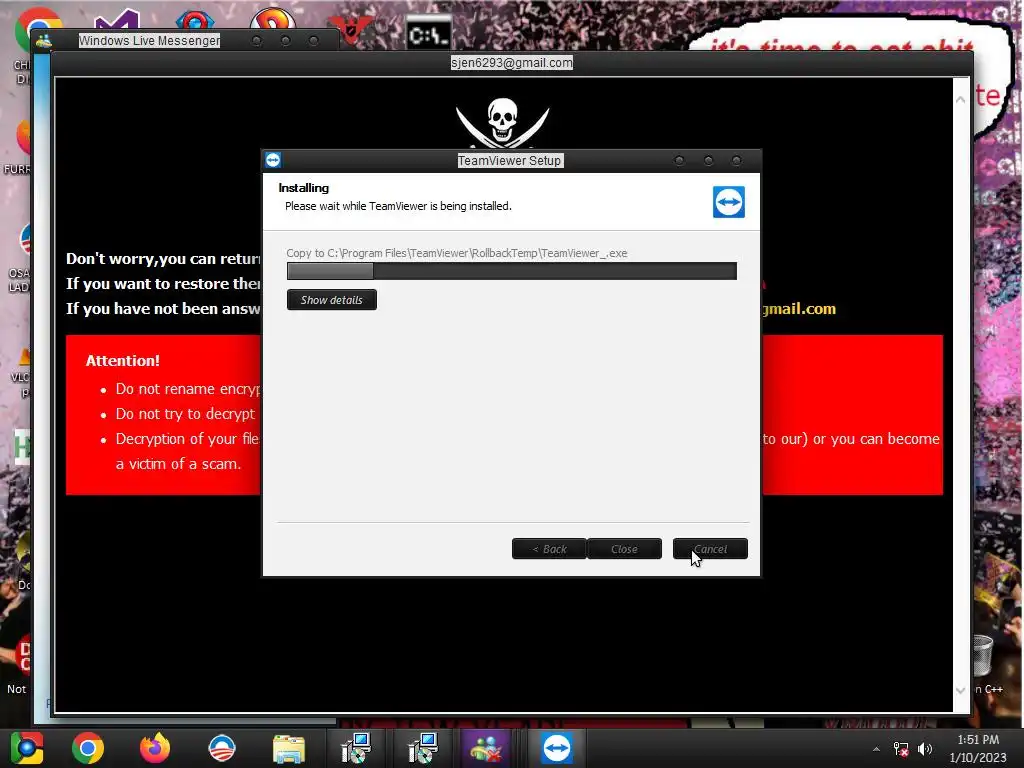Click the TeamViewer Setup title text
Screen dimensions: 1024x768
point(509,161)
